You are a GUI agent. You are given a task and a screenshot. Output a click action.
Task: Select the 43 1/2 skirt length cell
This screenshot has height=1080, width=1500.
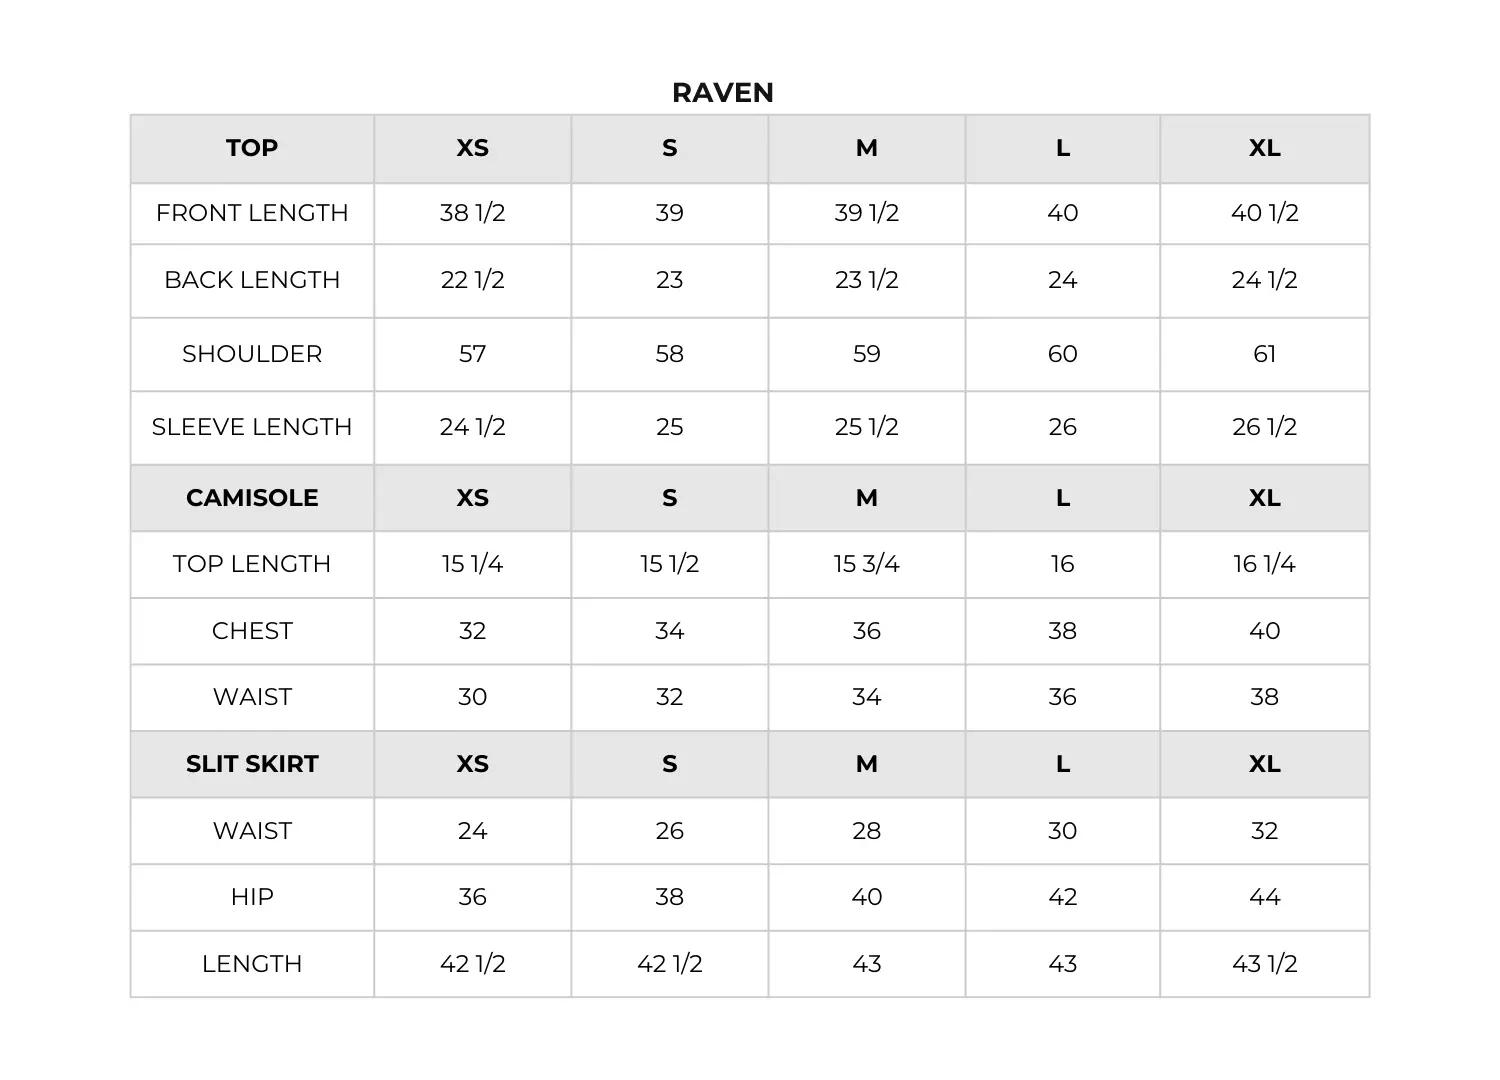tap(1264, 964)
